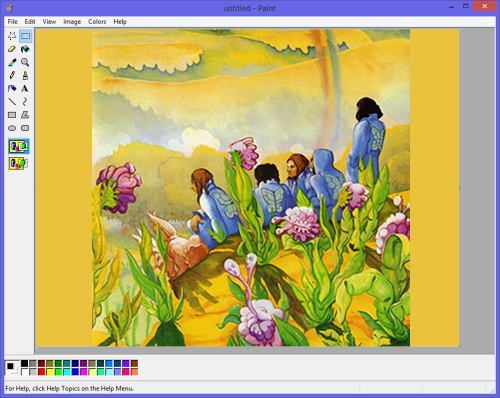
Task: Choose the olive color swatch
Action: coord(50,364)
